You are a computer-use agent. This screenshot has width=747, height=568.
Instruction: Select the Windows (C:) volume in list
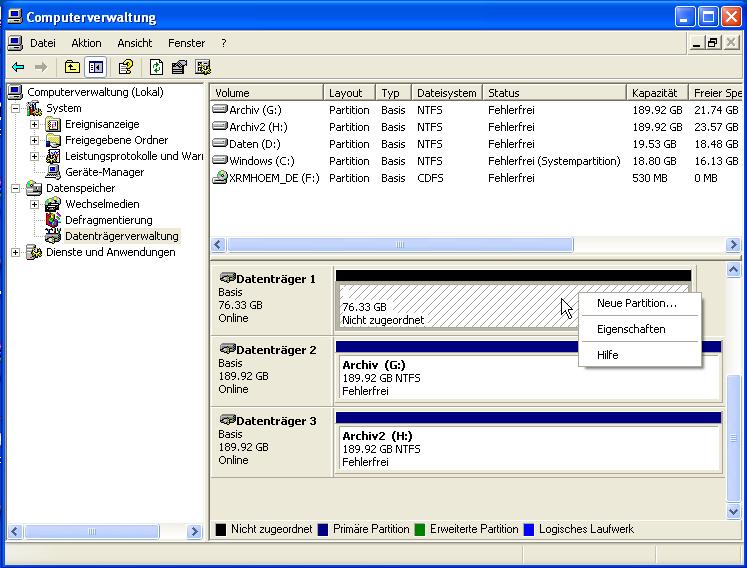pyautogui.click(x=264, y=161)
